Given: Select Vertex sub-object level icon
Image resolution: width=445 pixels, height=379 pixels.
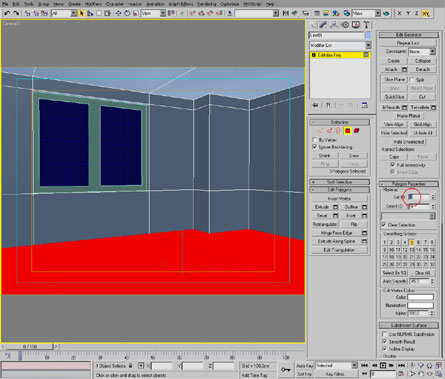Looking at the screenshot, I should coord(320,131).
